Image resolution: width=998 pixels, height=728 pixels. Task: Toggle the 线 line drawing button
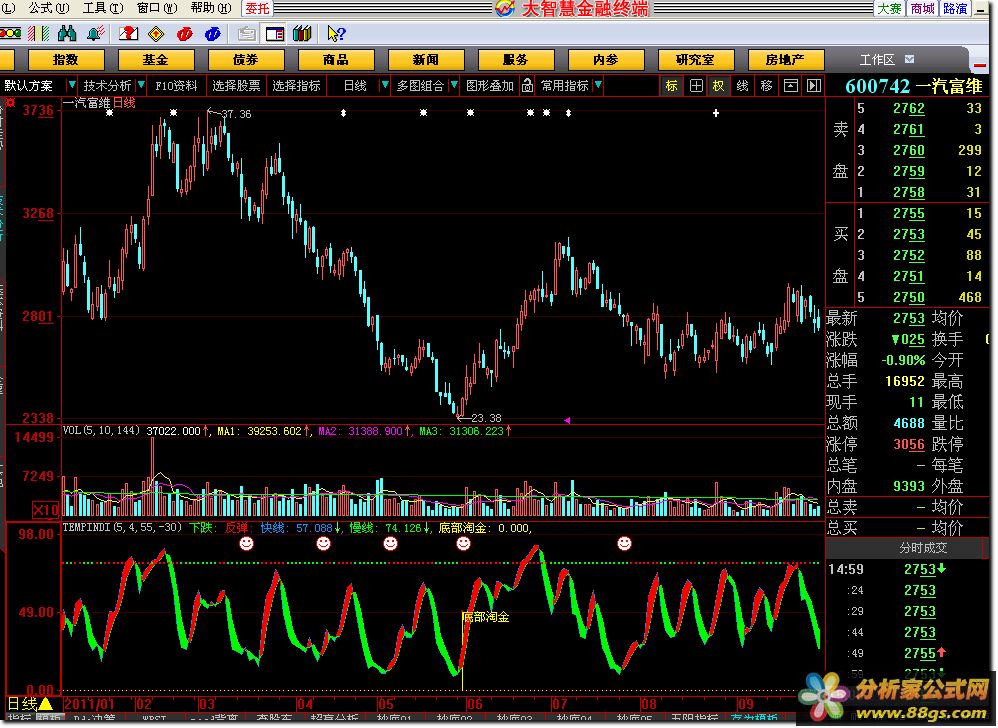tap(743, 85)
